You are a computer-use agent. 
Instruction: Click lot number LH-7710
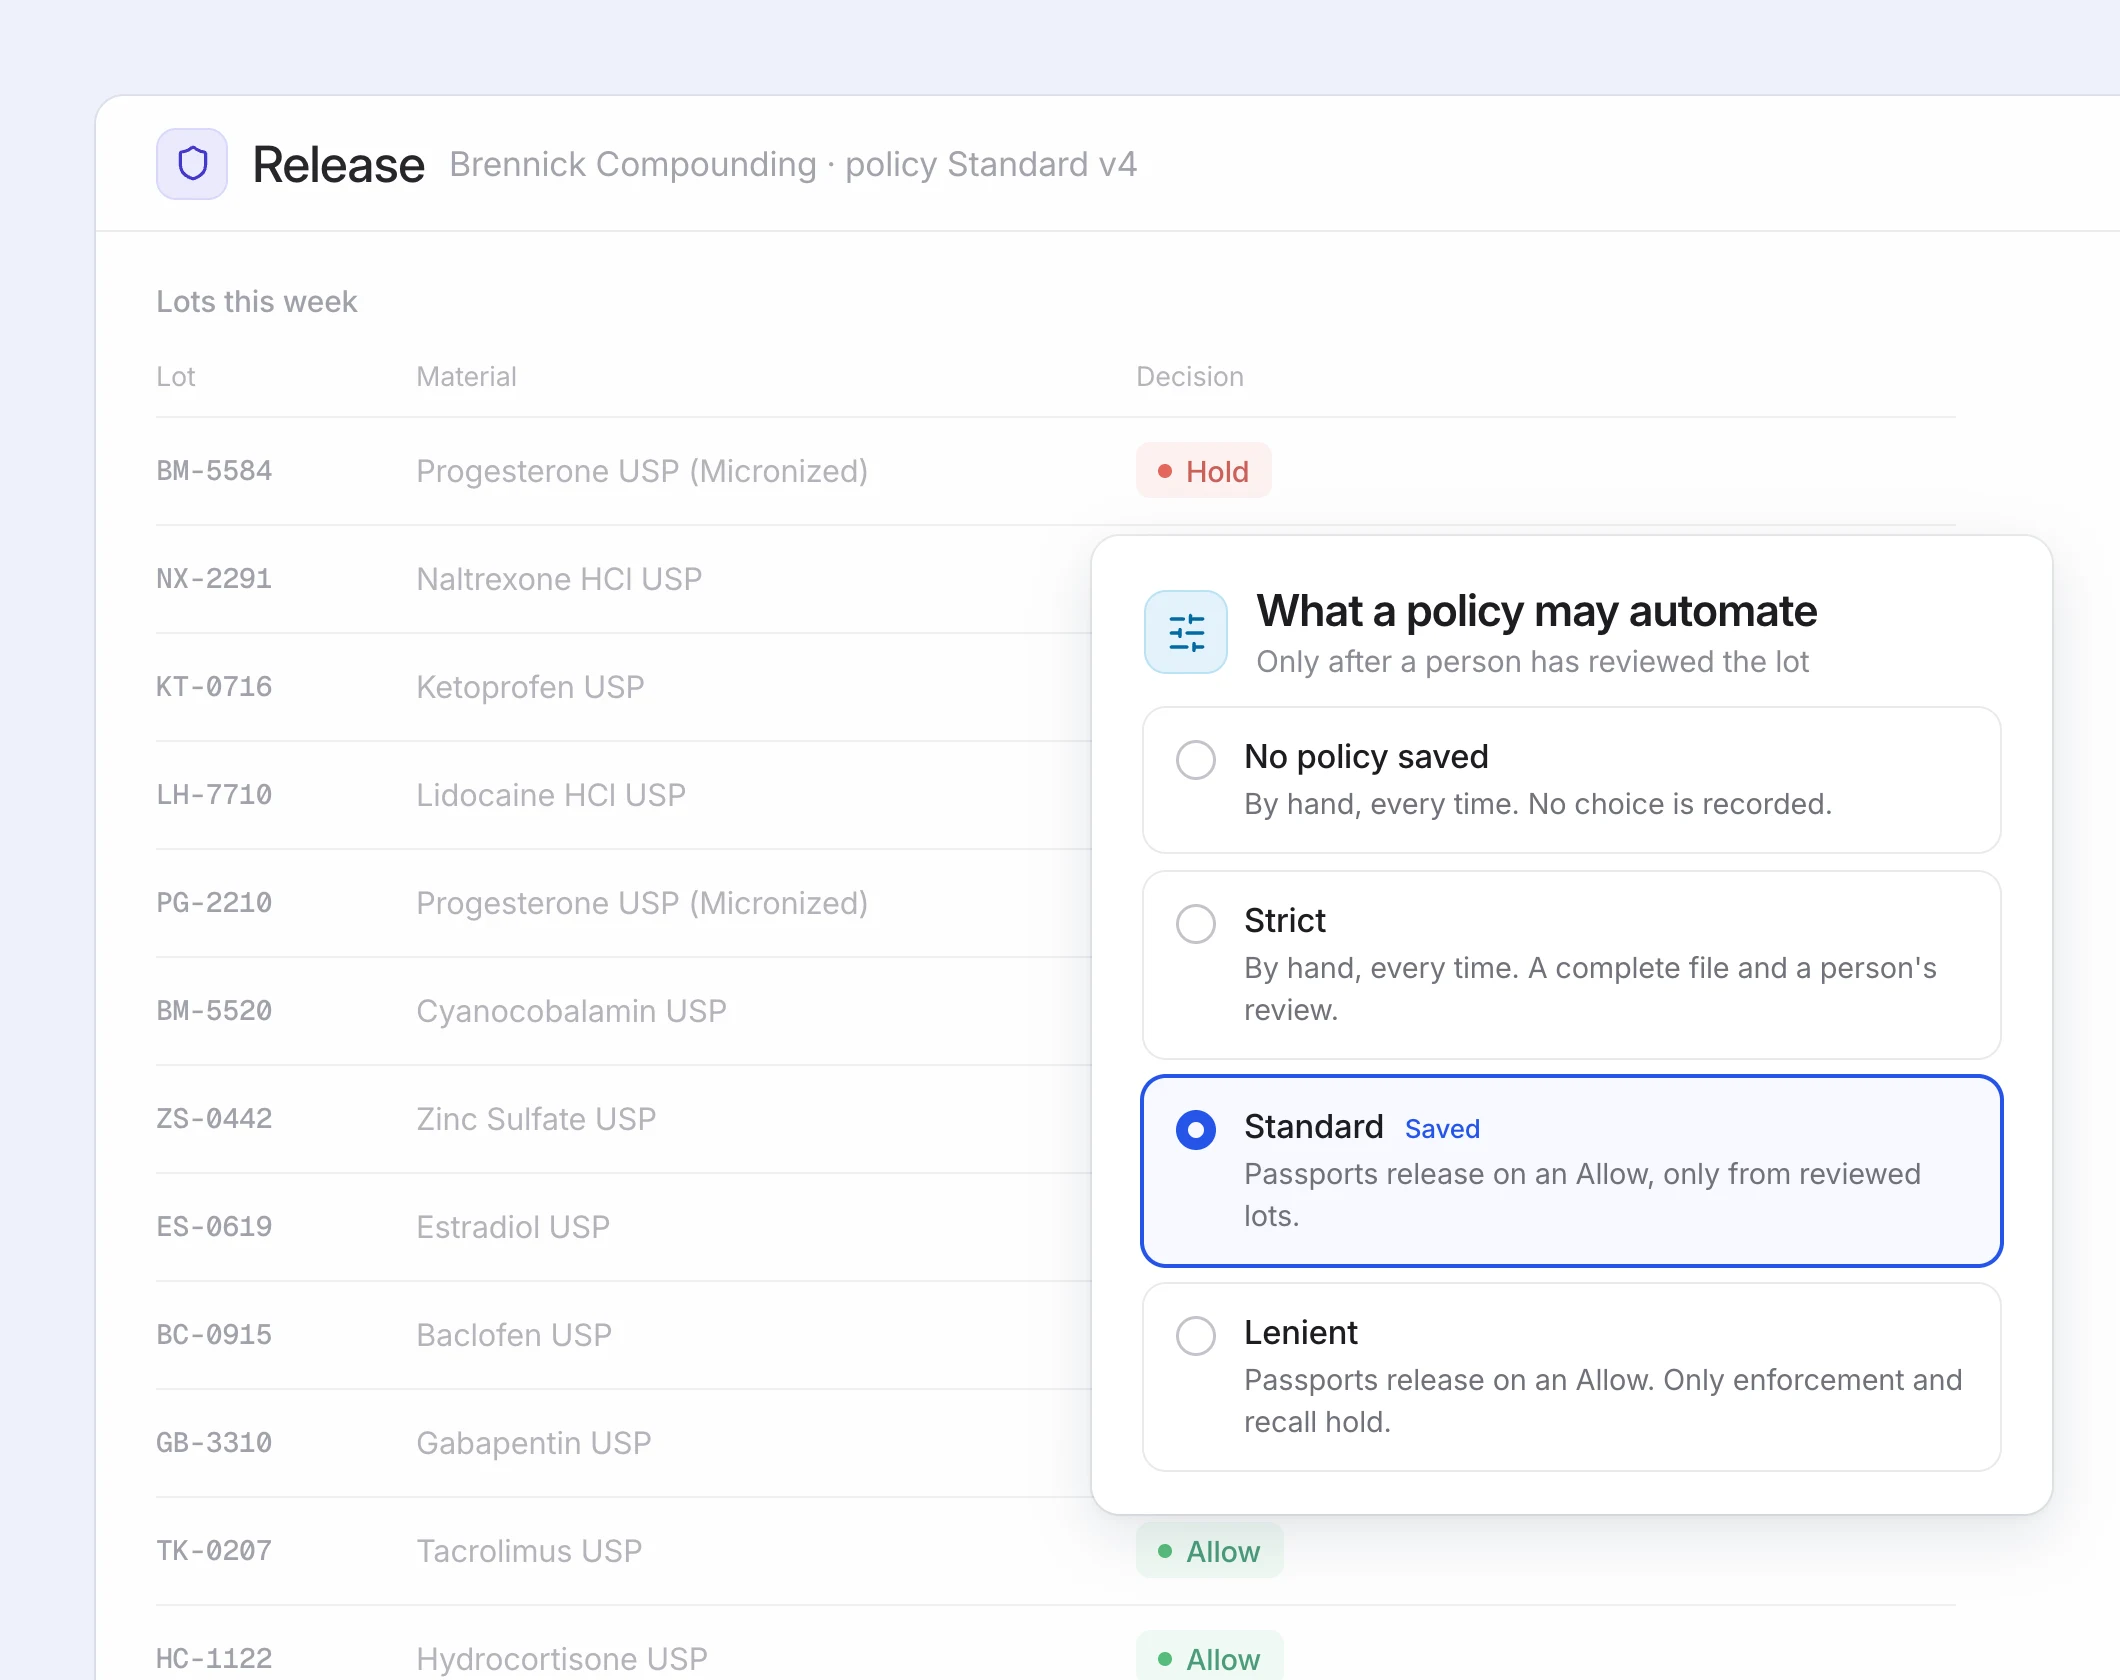click(215, 795)
